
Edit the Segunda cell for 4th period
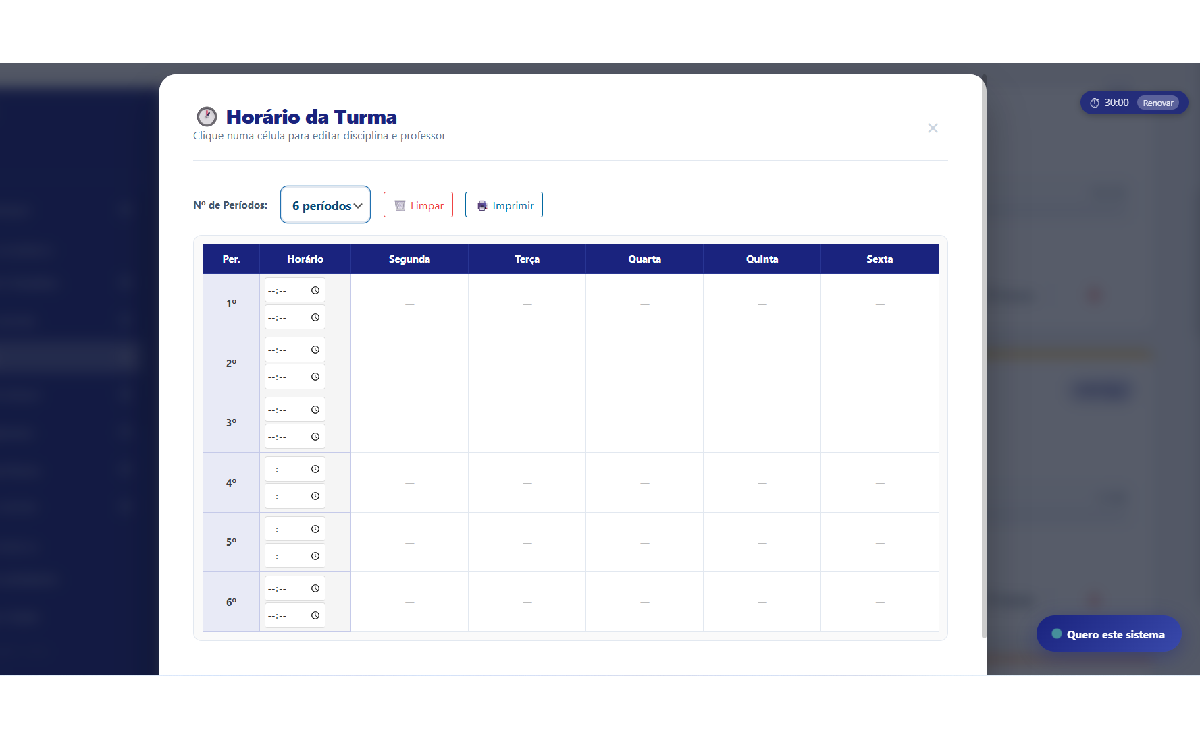click(x=409, y=483)
